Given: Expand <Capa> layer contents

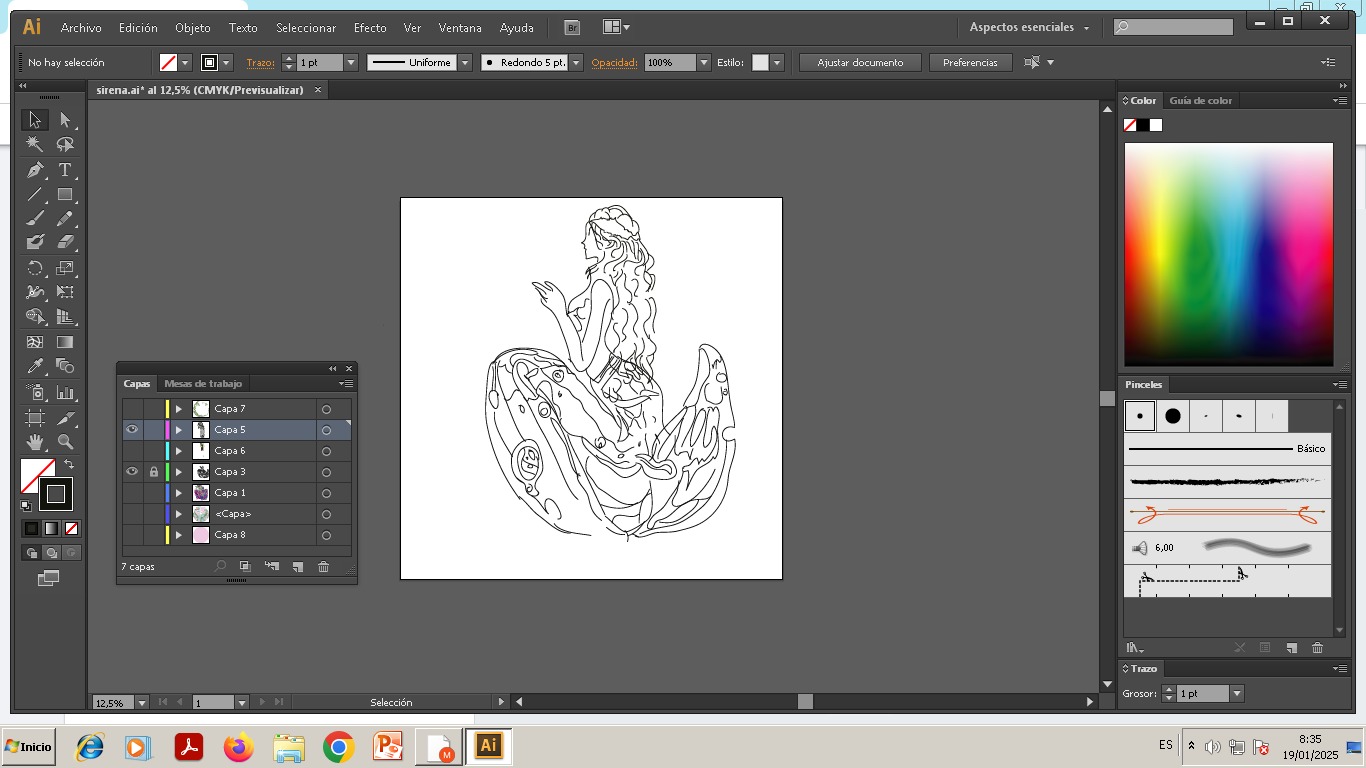Looking at the screenshot, I should tap(179, 514).
